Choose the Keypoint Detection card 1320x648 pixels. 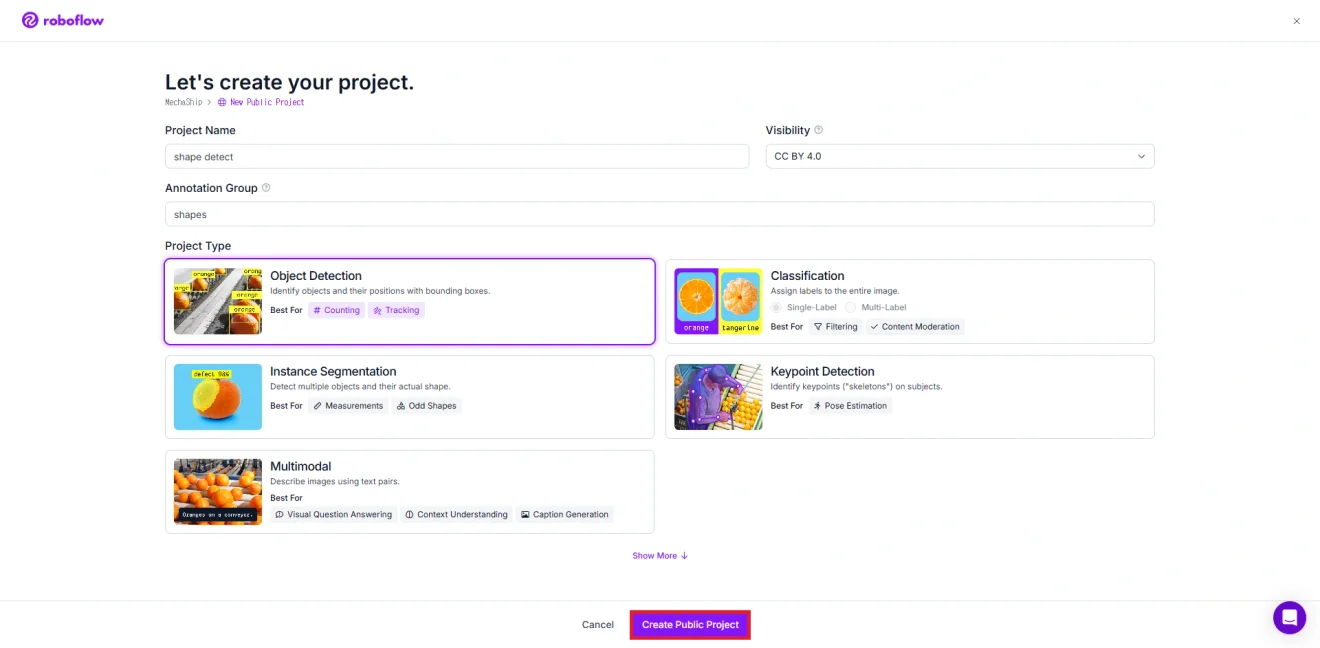tap(910, 396)
